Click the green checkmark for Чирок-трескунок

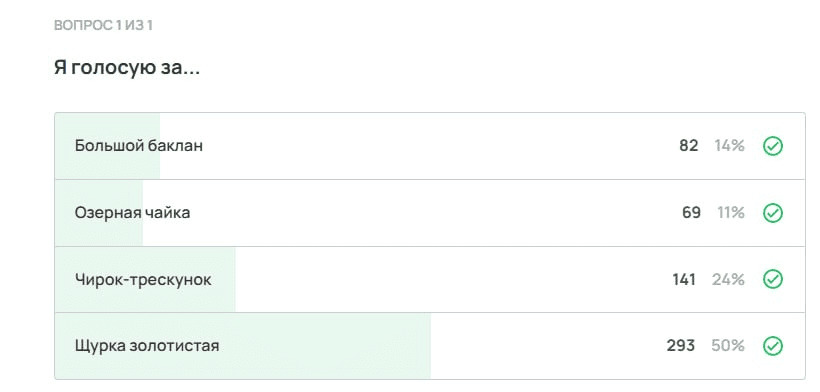click(773, 280)
